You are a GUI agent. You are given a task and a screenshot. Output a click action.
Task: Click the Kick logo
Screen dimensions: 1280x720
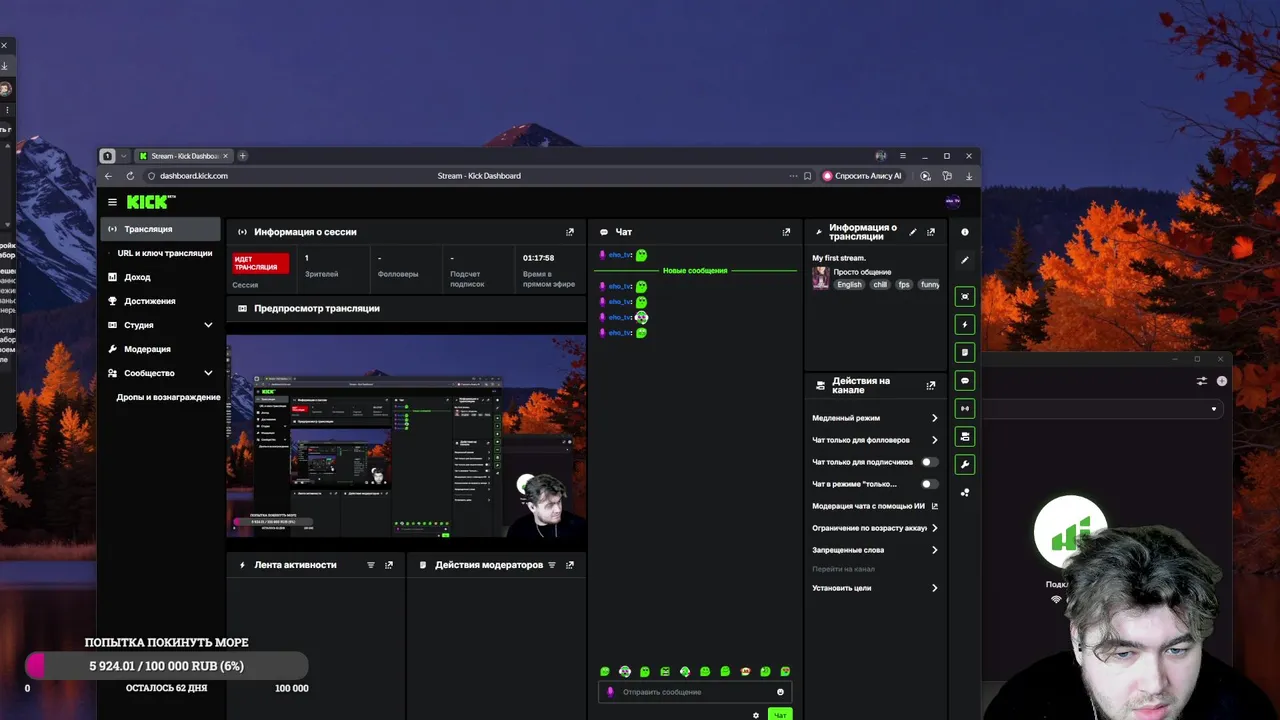(150, 202)
